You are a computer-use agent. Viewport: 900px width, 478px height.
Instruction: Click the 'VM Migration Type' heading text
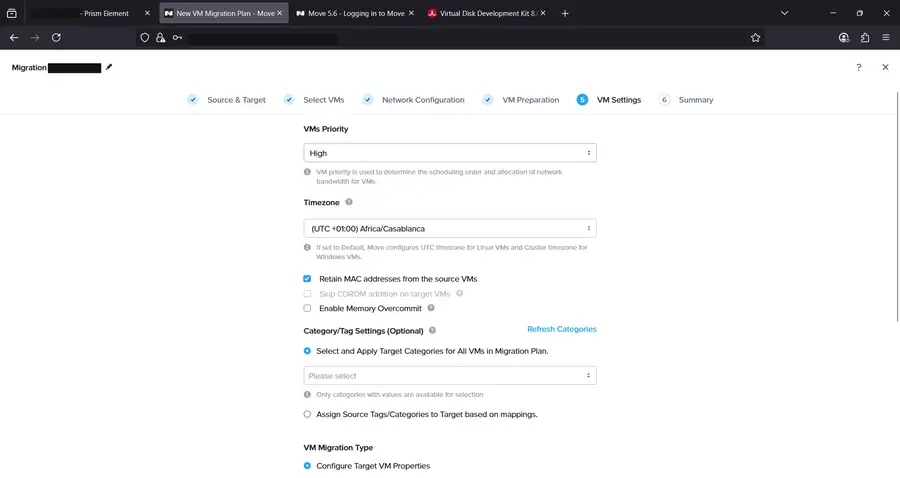(x=338, y=448)
